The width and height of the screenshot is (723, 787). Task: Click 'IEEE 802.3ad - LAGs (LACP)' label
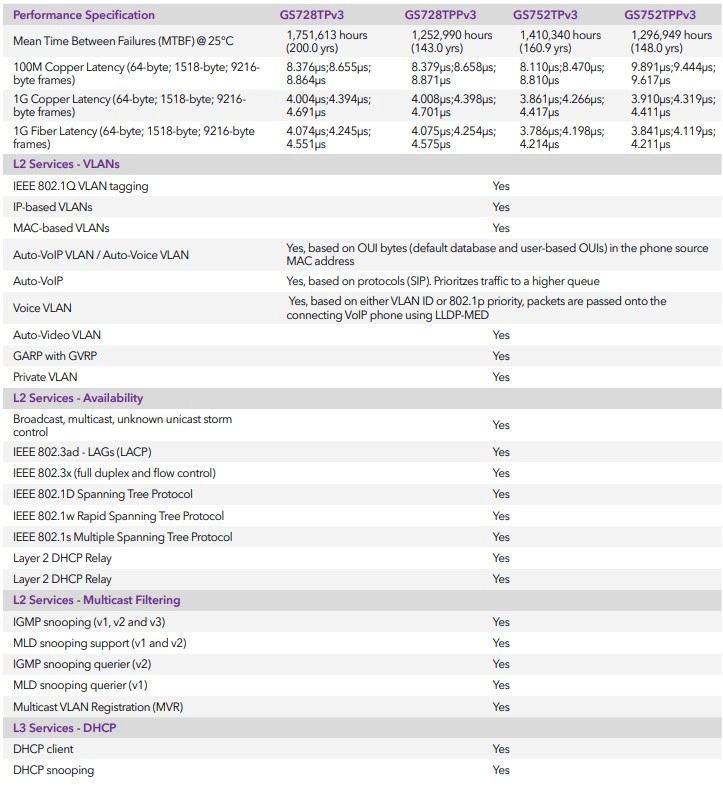pos(82,452)
